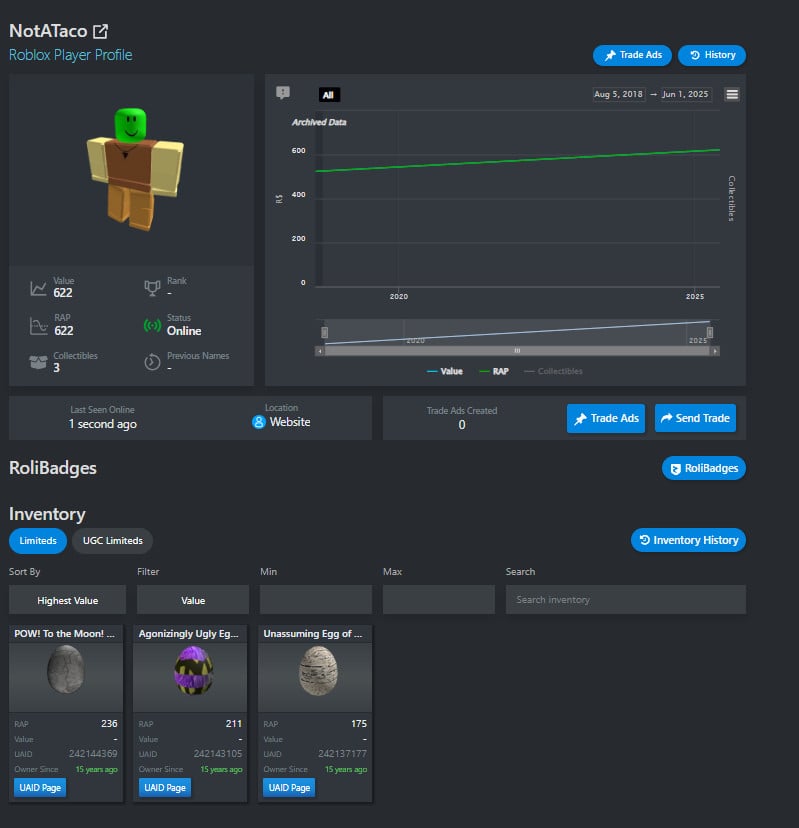Click UAID value 242137177
Viewport: 799px width, 828px height.
click(342, 754)
